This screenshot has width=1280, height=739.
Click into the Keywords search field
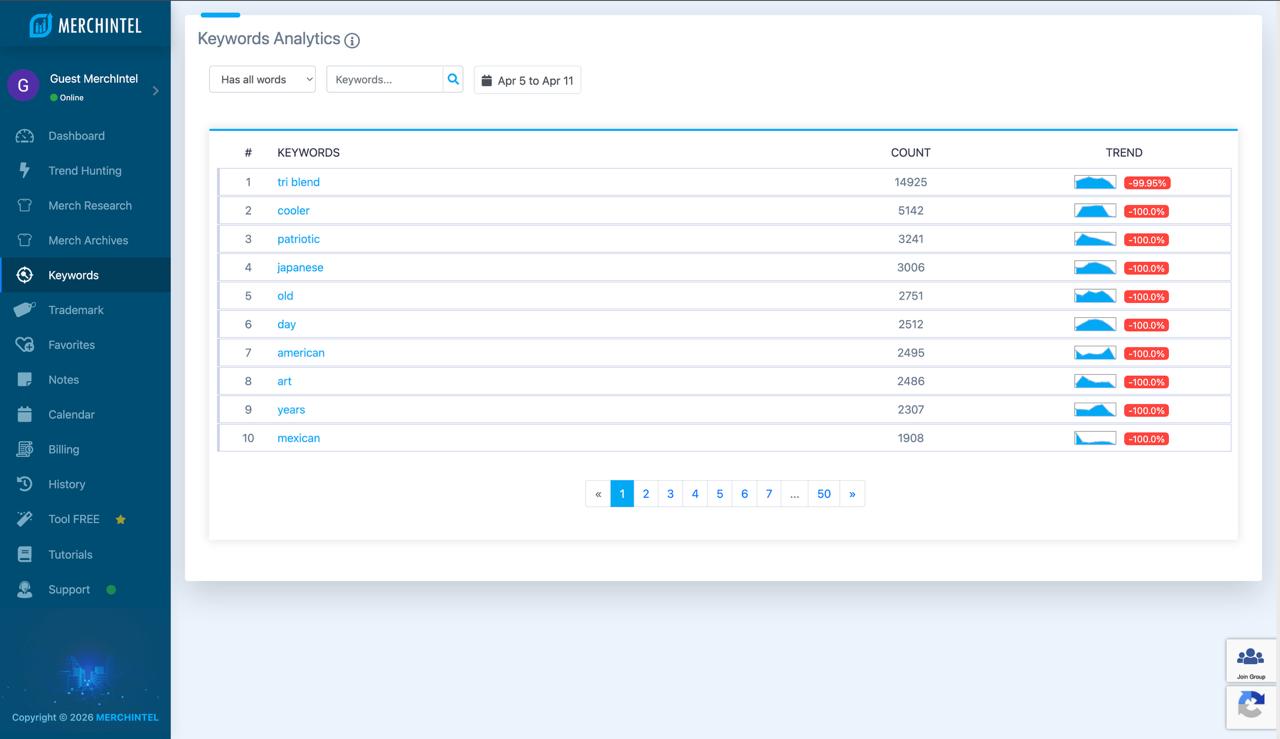pos(385,79)
